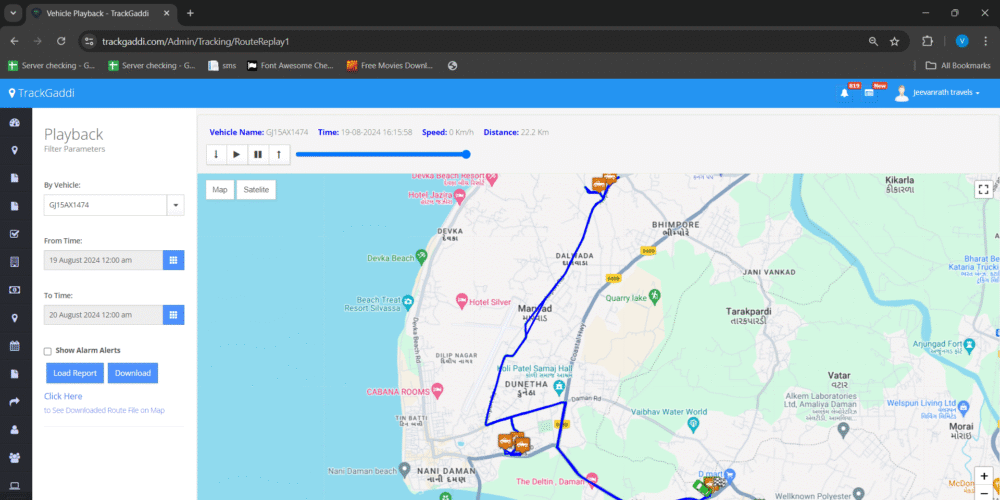Click the Load Report button
The width and height of the screenshot is (1000, 500).
(75, 373)
